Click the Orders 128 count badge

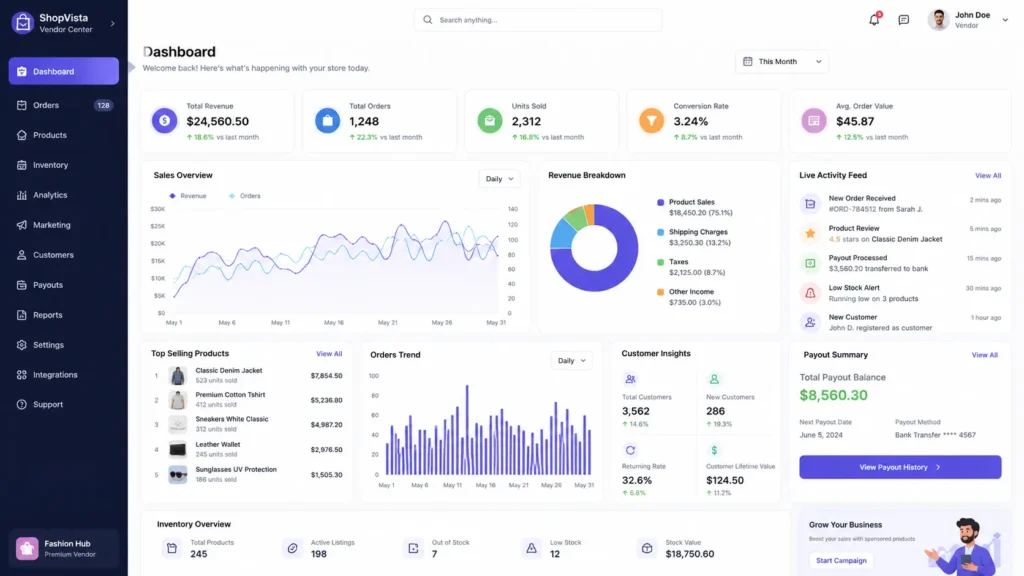click(x=103, y=105)
